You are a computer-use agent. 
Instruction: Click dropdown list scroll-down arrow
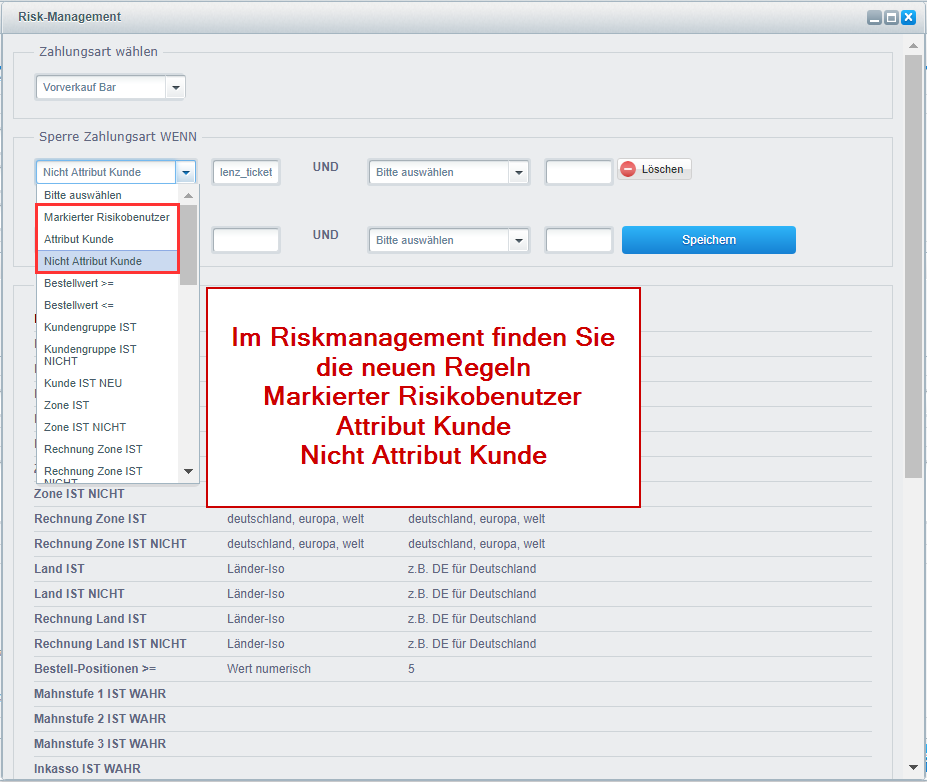[x=189, y=471]
